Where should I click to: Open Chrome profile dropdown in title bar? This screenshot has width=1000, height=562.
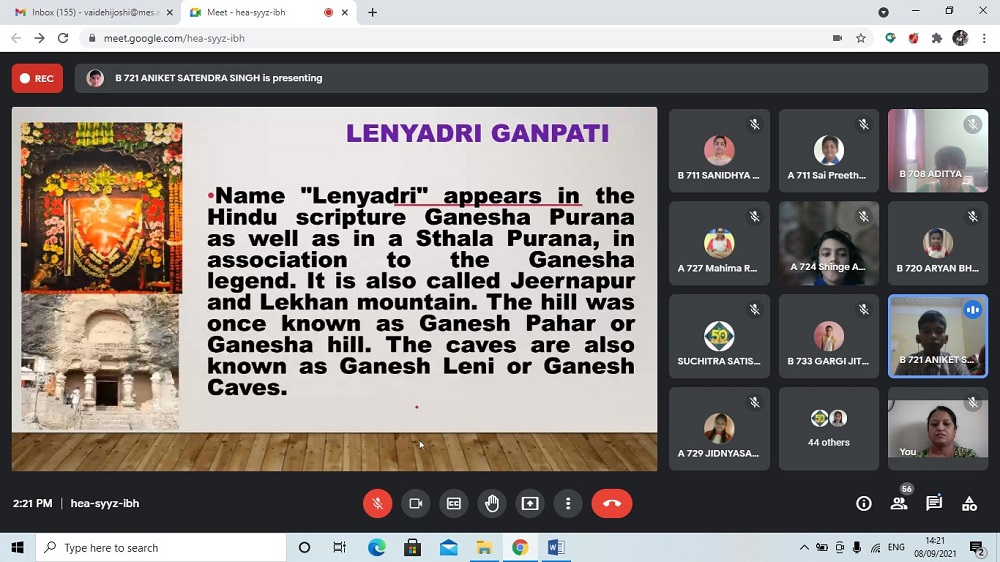click(883, 12)
